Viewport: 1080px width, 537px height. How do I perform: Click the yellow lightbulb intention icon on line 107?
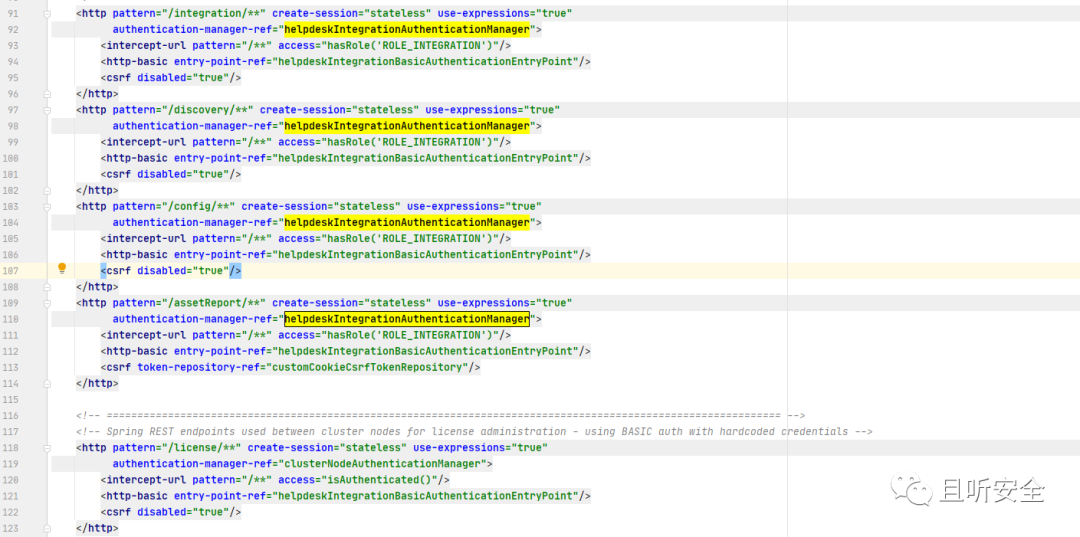pyautogui.click(x=62, y=268)
